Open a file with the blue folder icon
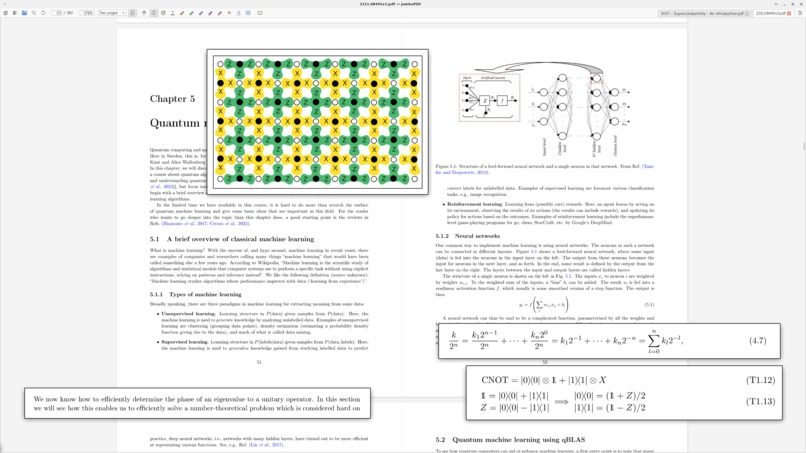This screenshot has width=806, height=453. click(24, 13)
